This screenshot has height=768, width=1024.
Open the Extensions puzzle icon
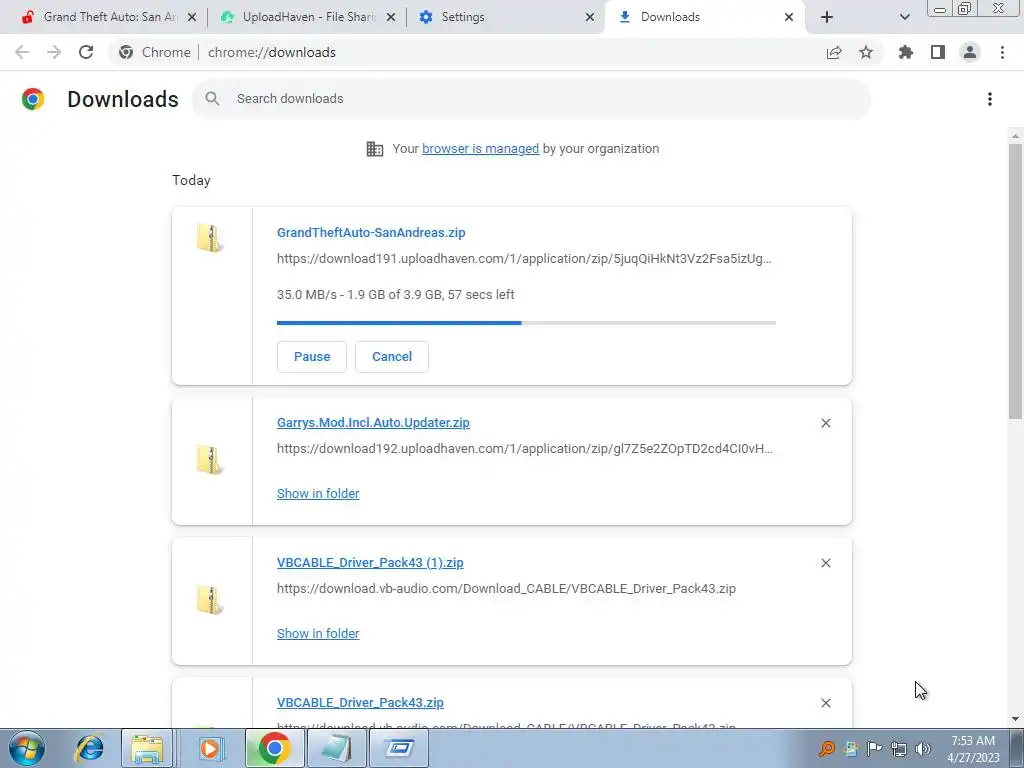click(906, 52)
